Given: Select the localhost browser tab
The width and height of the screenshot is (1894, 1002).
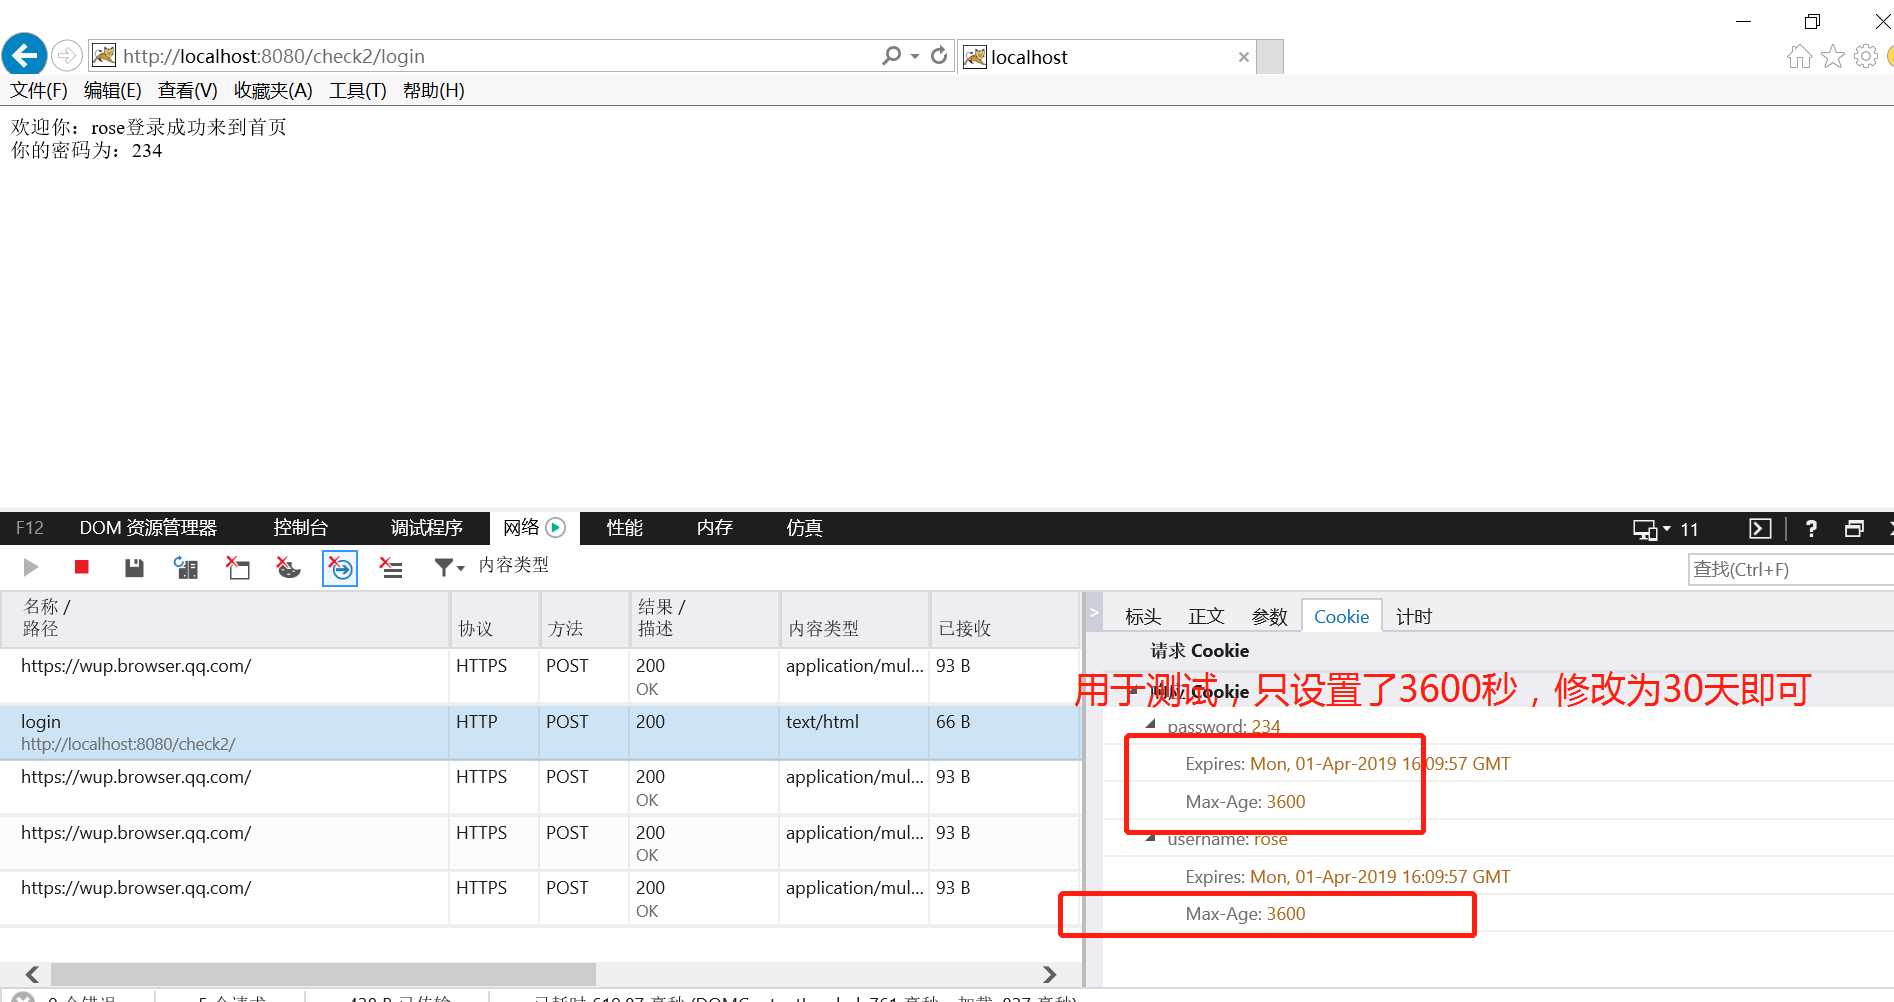Looking at the screenshot, I should pos(1105,57).
